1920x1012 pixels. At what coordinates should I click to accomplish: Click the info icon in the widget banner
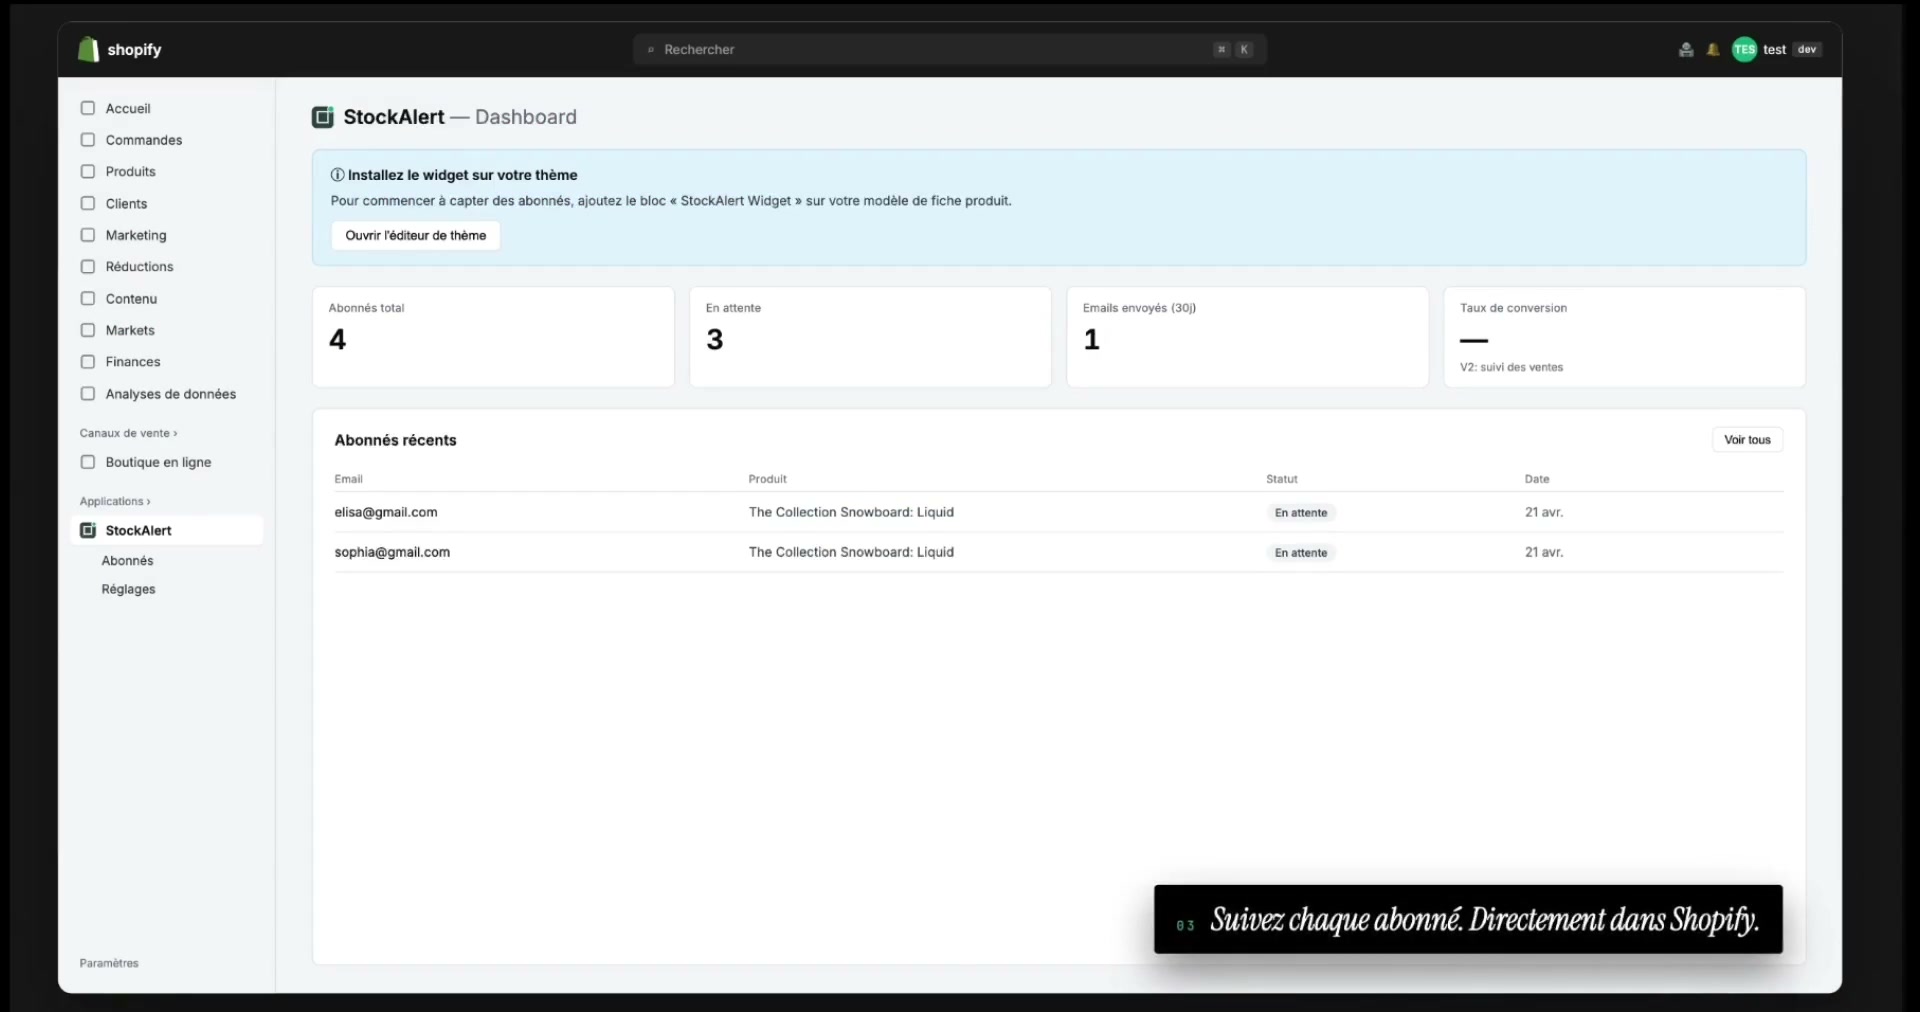coord(337,175)
